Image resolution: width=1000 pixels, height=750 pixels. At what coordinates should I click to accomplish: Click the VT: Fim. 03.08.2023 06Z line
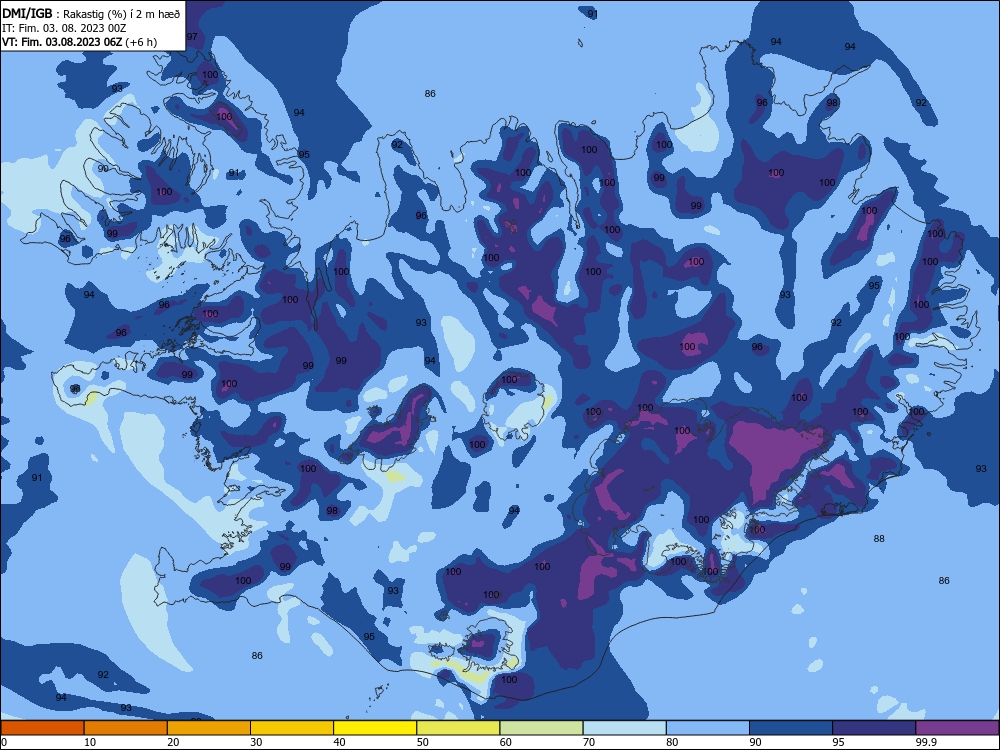coord(80,42)
